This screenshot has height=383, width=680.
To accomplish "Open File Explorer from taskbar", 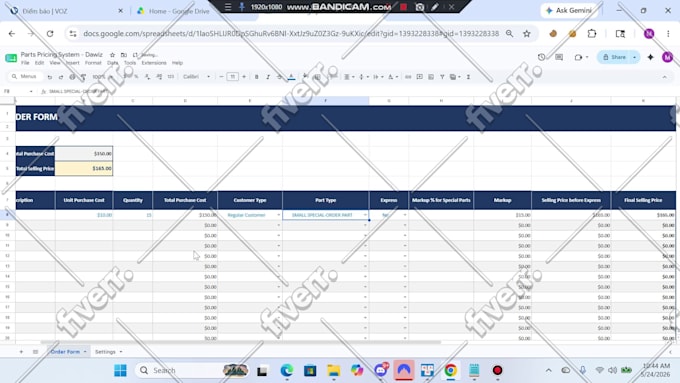I will 333,370.
